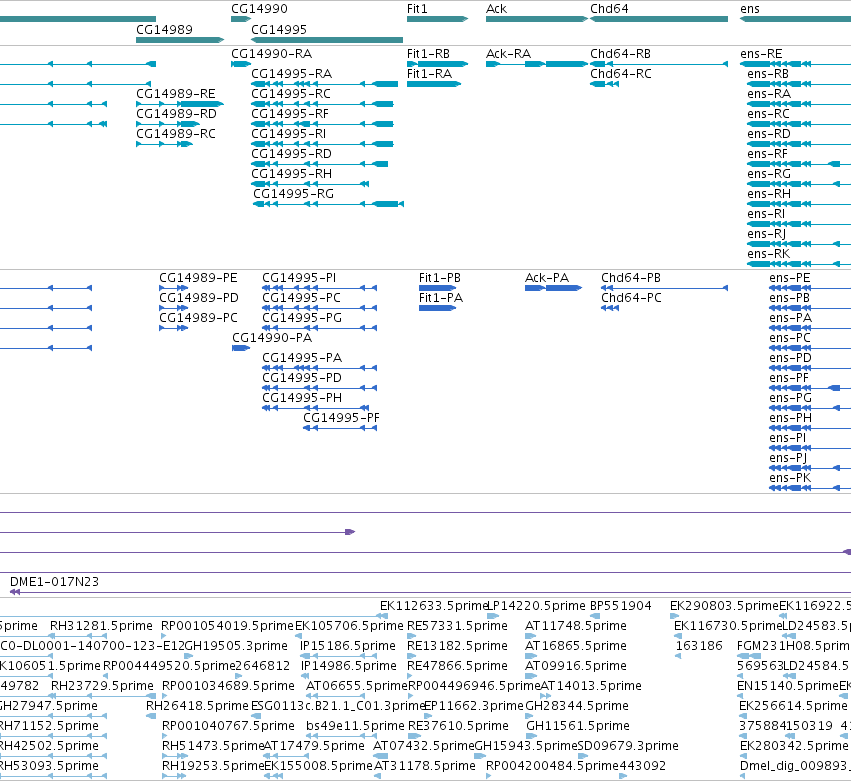
Task: Select protein CG14995-PG
Action: 320,328
